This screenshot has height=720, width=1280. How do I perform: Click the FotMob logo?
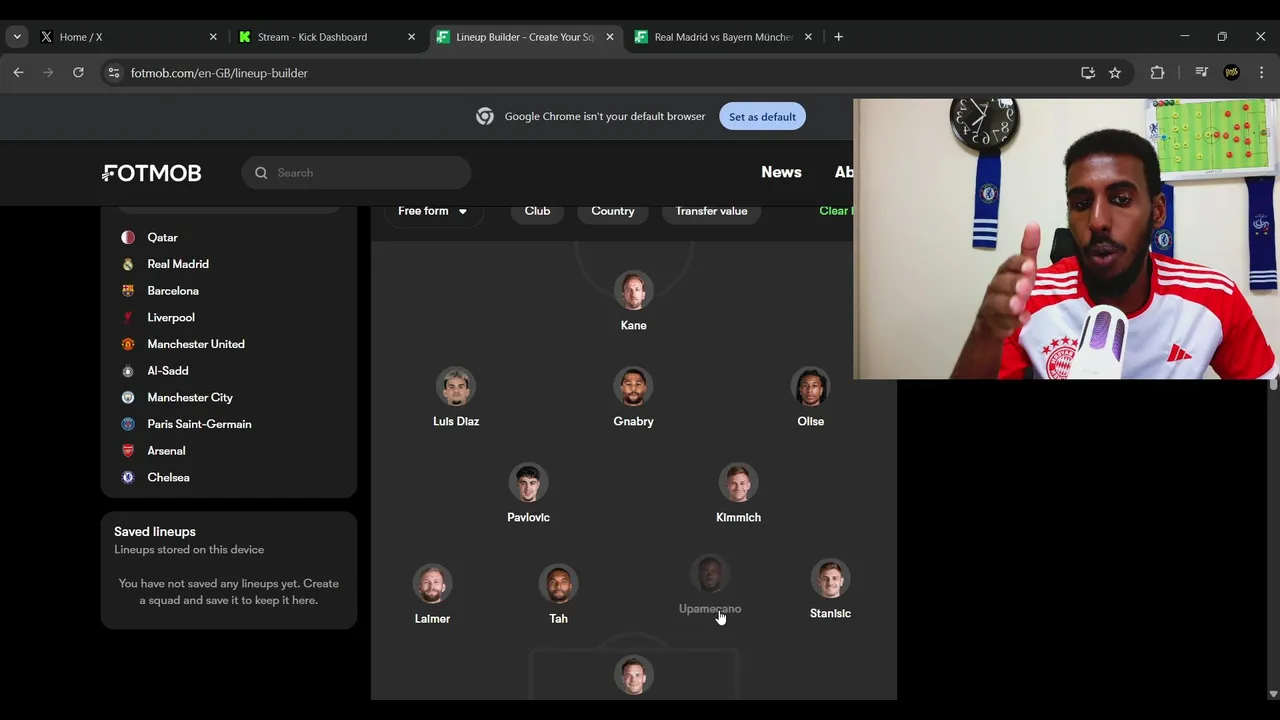tap(151, 173)
